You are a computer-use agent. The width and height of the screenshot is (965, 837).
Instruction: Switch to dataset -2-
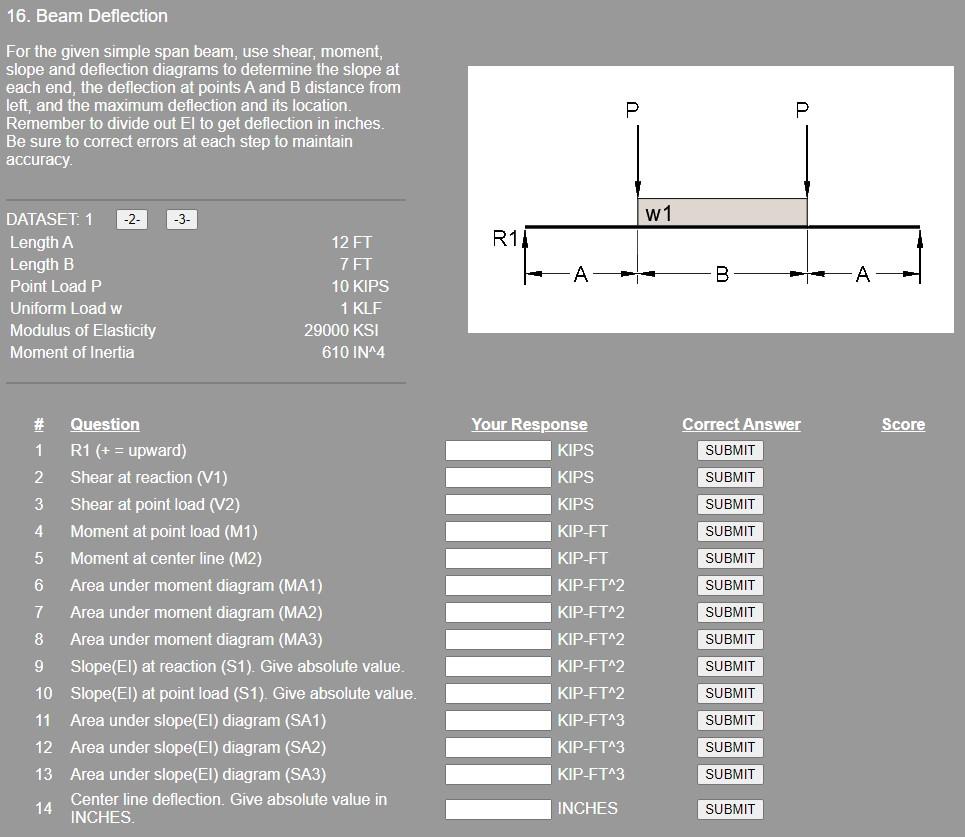tap(129, 219)
